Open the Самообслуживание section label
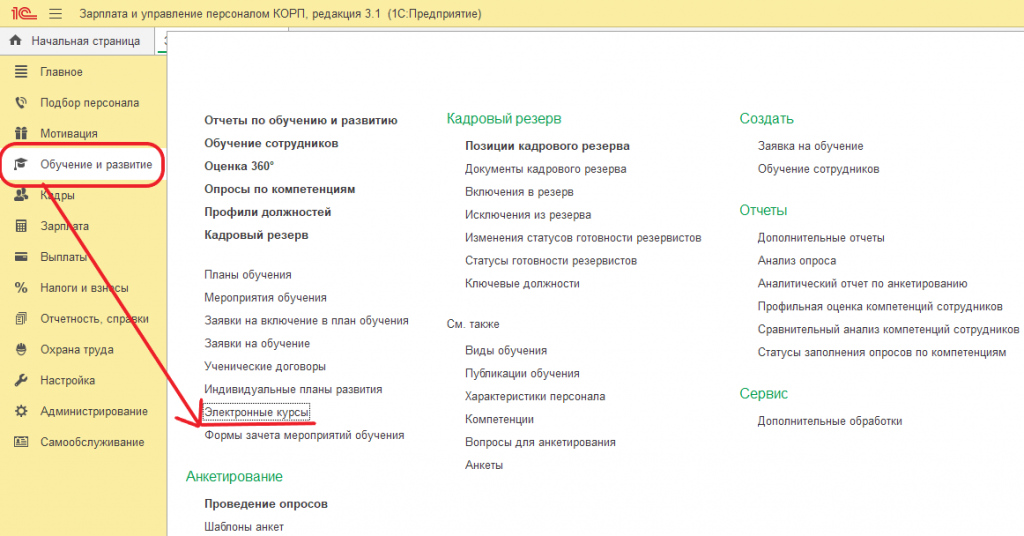Image resolution: width=1024 pixels, height=536 pixels. (92, 442)
